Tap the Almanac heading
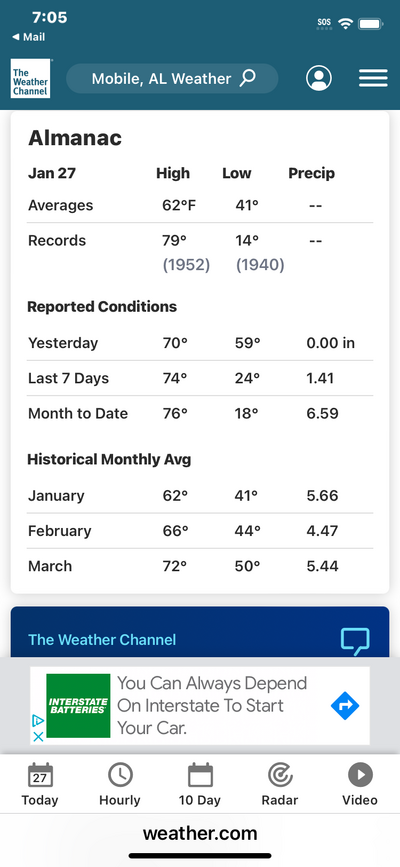Viewport: 400px width, 867px height. (x=75, y=138)
